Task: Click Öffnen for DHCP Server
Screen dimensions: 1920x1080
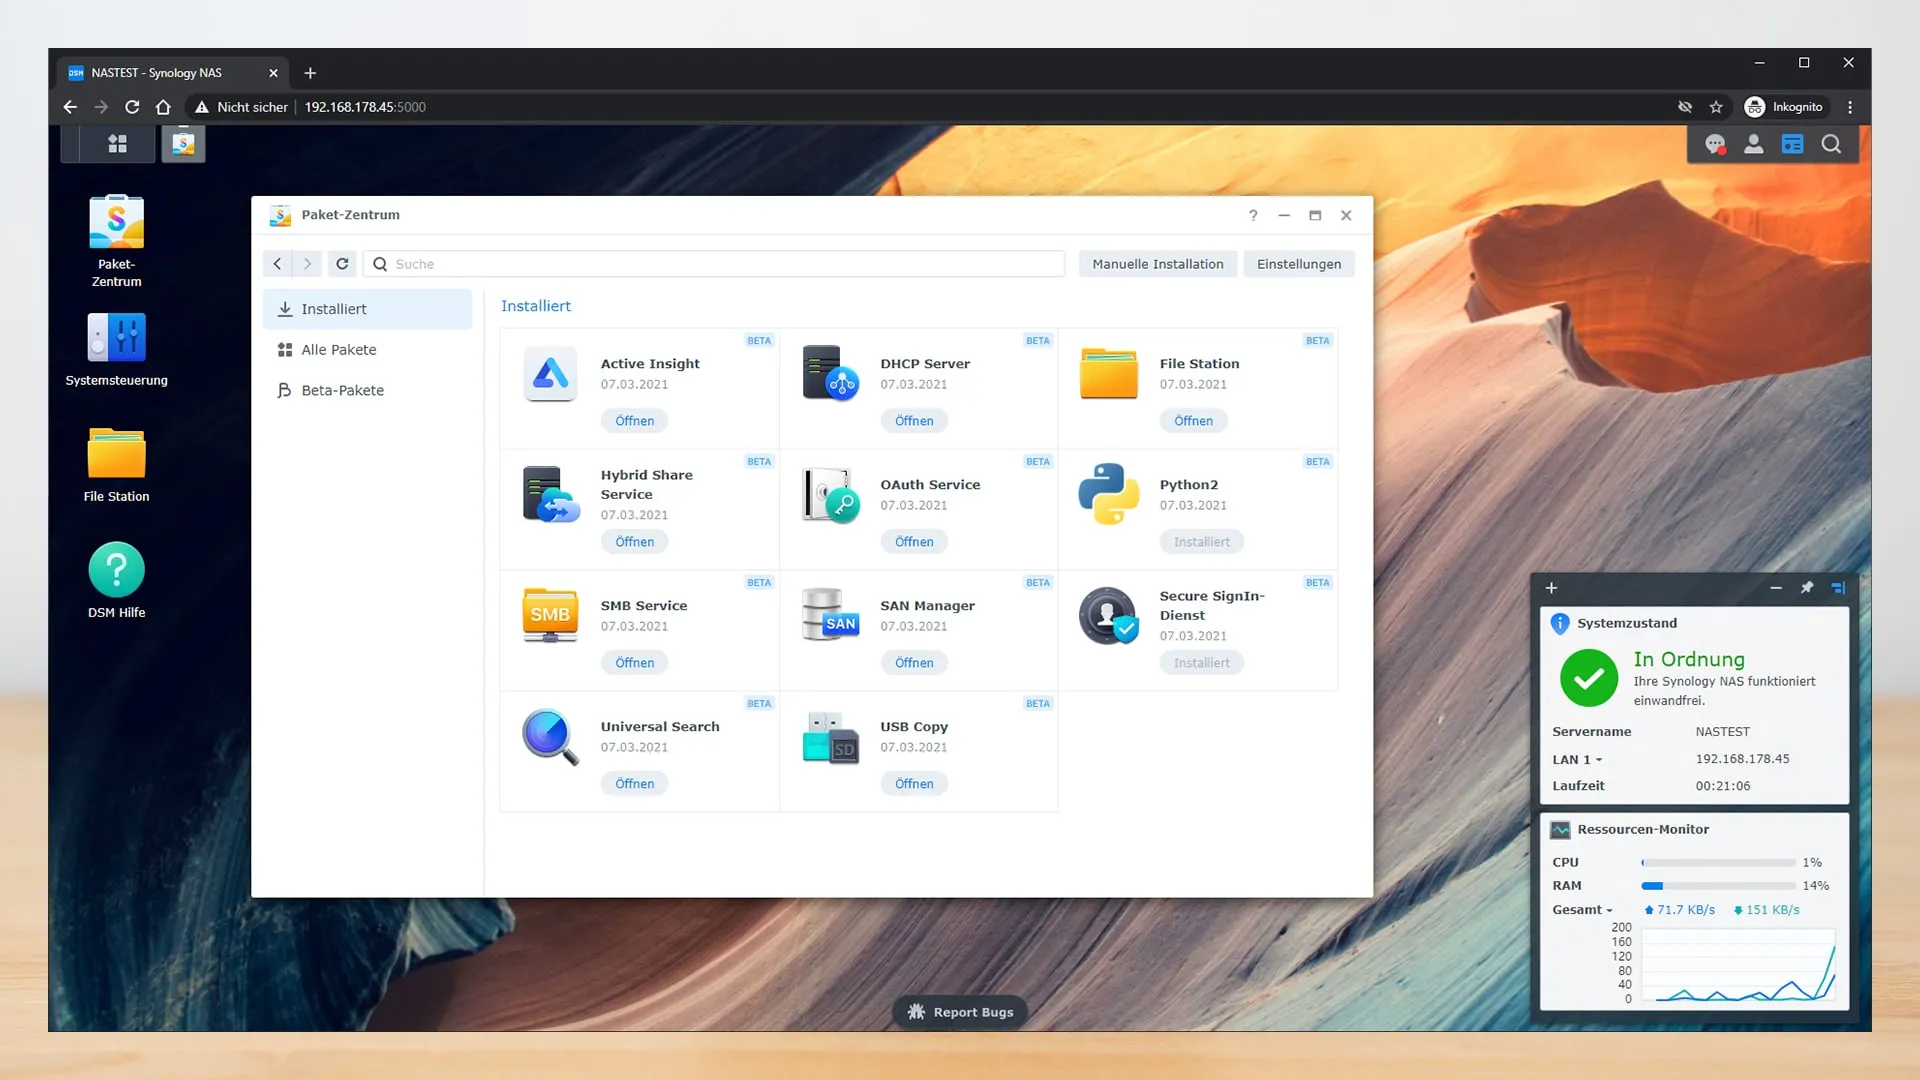Action: [x=914, y=421]
